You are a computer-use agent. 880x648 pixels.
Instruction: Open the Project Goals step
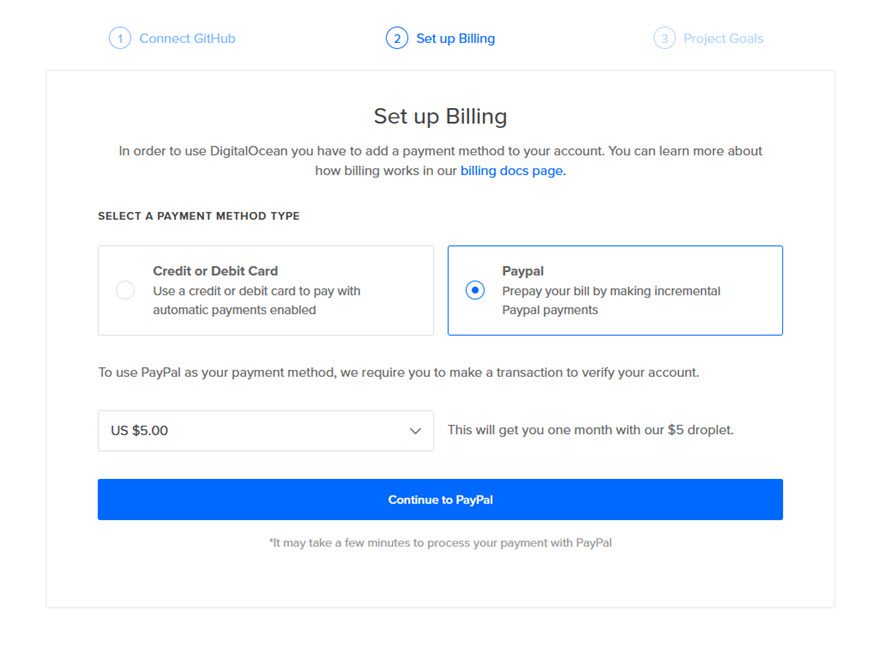click(723, 39)
